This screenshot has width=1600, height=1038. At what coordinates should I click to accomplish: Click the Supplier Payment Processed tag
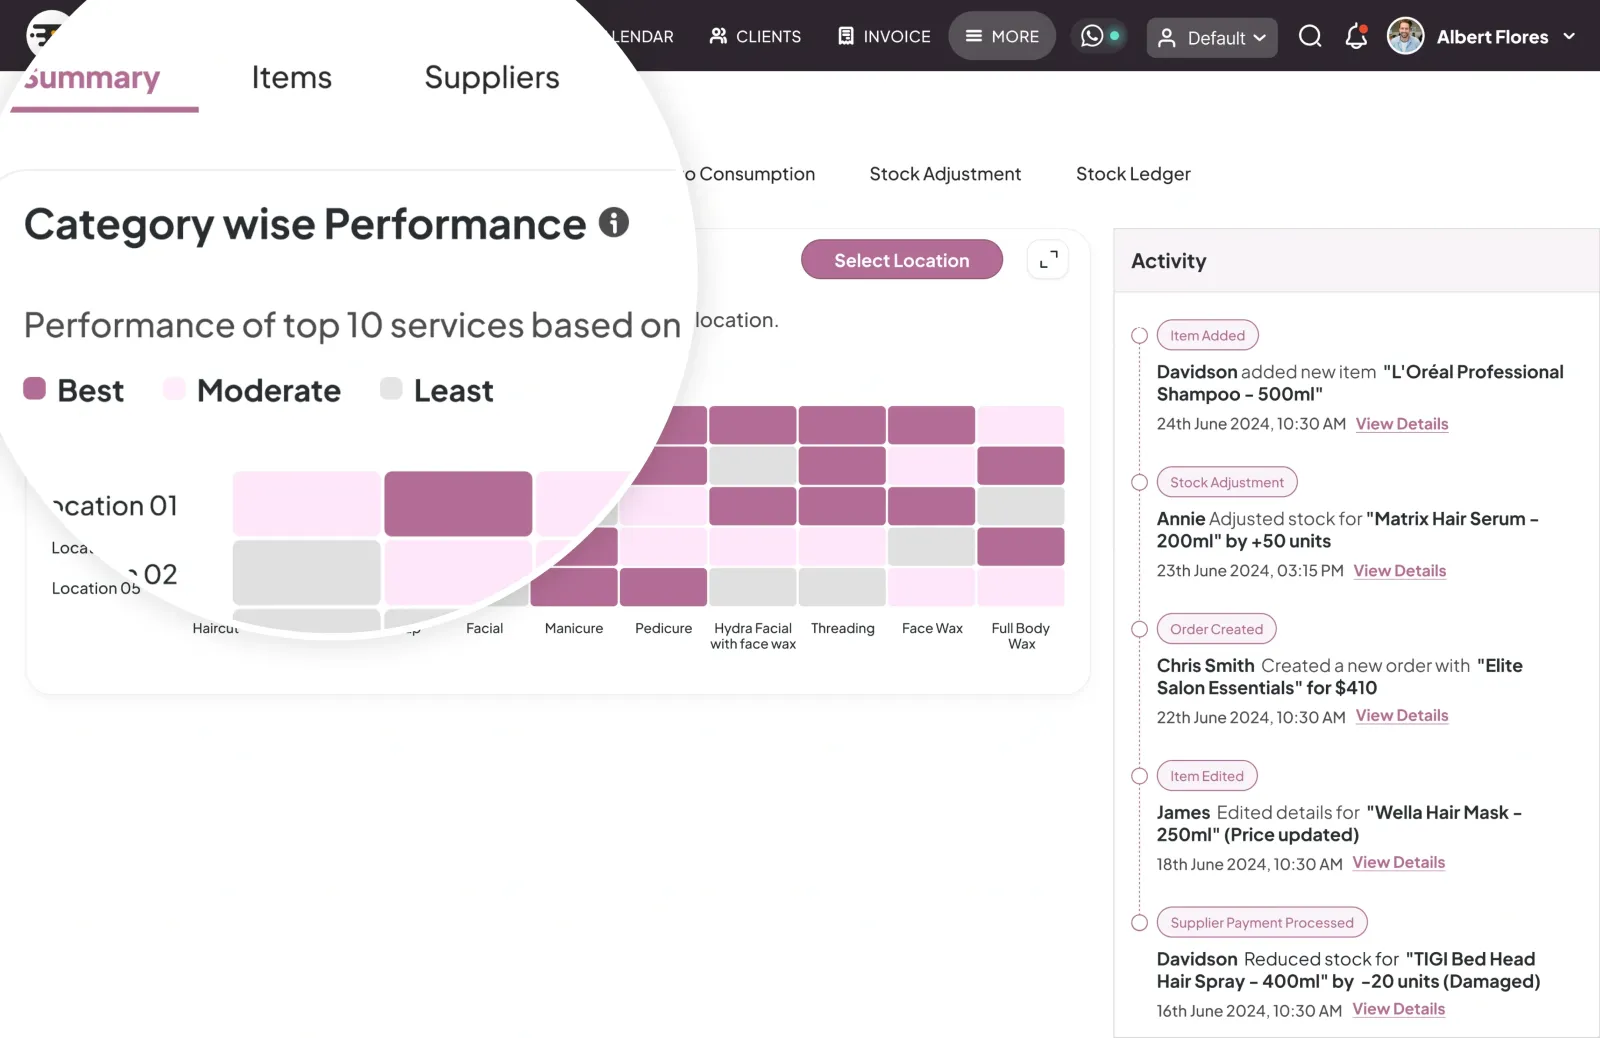[x=1262, y=923]
